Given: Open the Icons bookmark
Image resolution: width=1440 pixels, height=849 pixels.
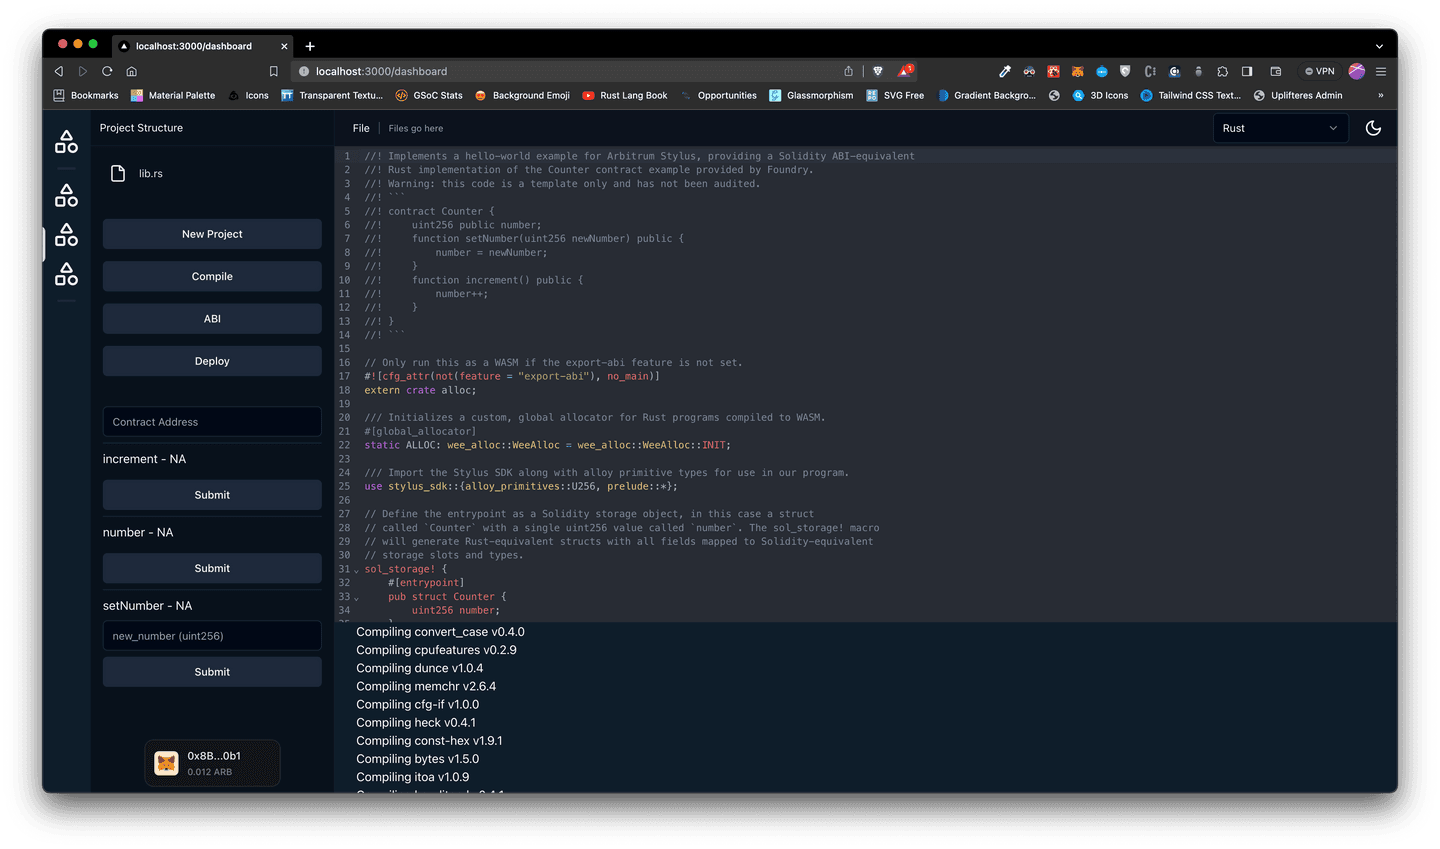Looking at the screenshot, I should tap(248, 95).
